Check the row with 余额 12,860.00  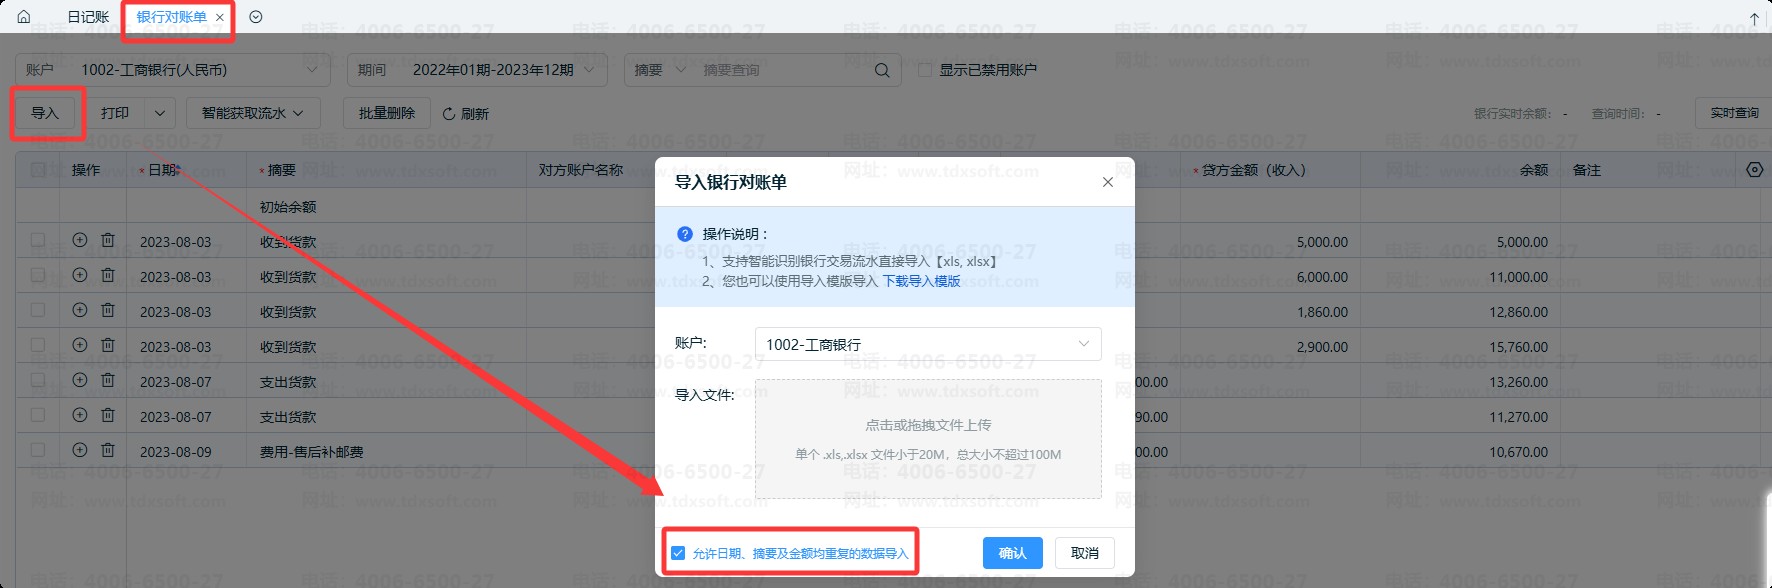point(38,310)
